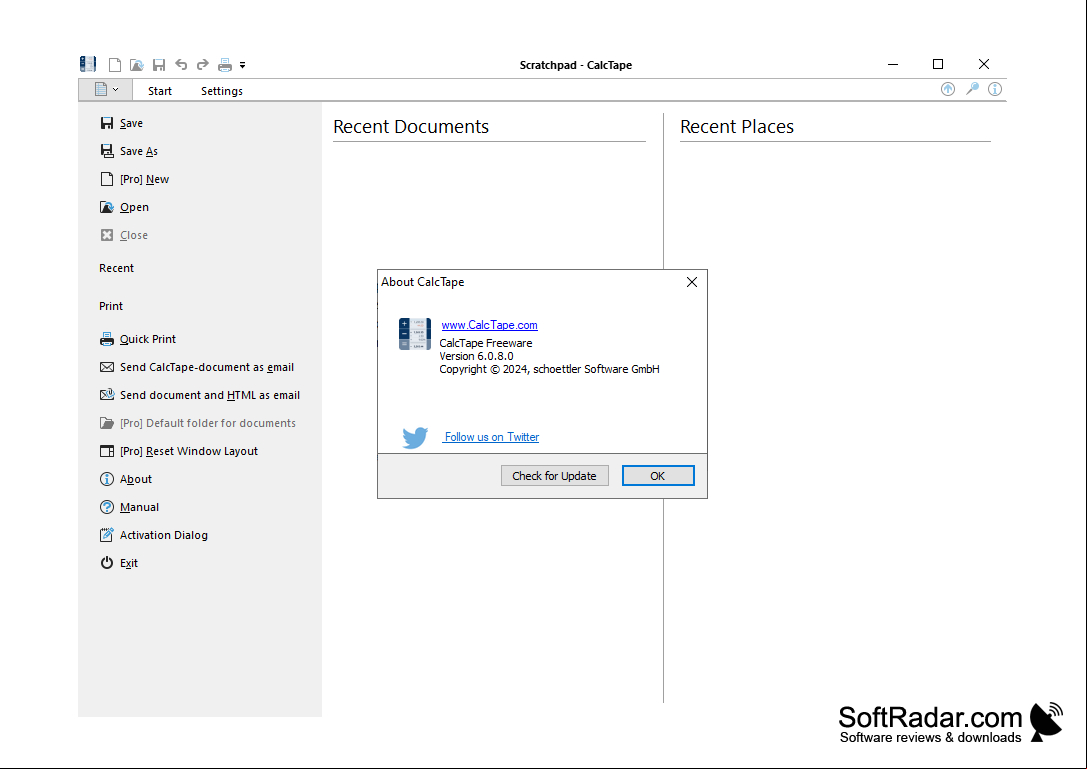Click the Quick Print printer icon in menu
Screen dimensions: 1087x769
[x=107, y=339]
